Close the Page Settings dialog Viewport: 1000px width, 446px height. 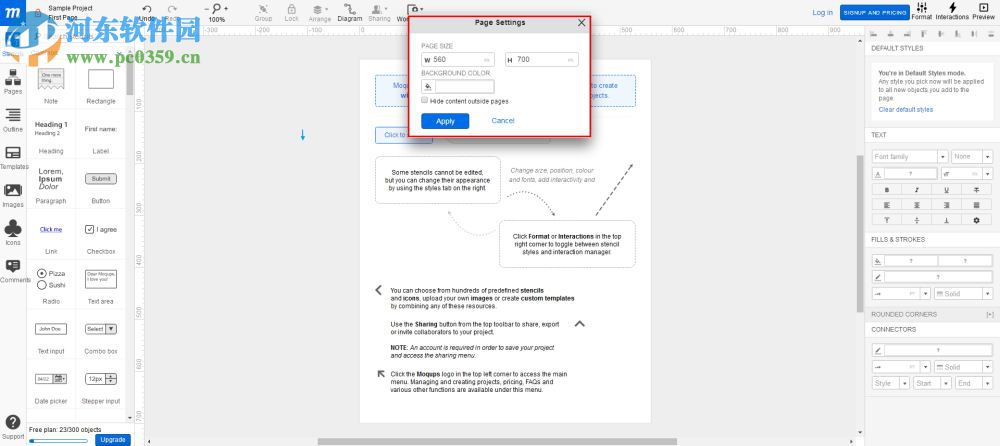[x=581, y=22]
